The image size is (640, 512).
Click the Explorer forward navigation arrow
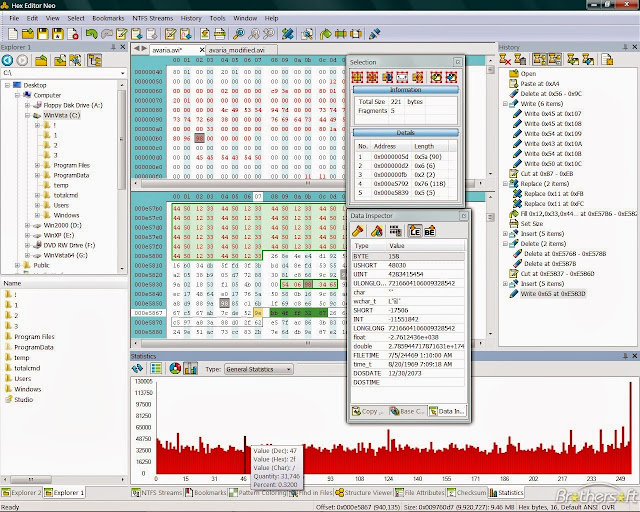22,60
